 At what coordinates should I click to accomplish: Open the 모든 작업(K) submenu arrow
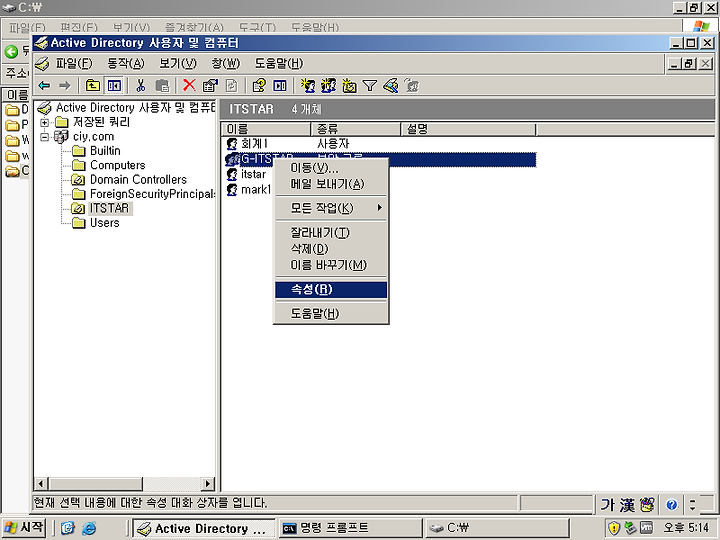click(379, 208)
